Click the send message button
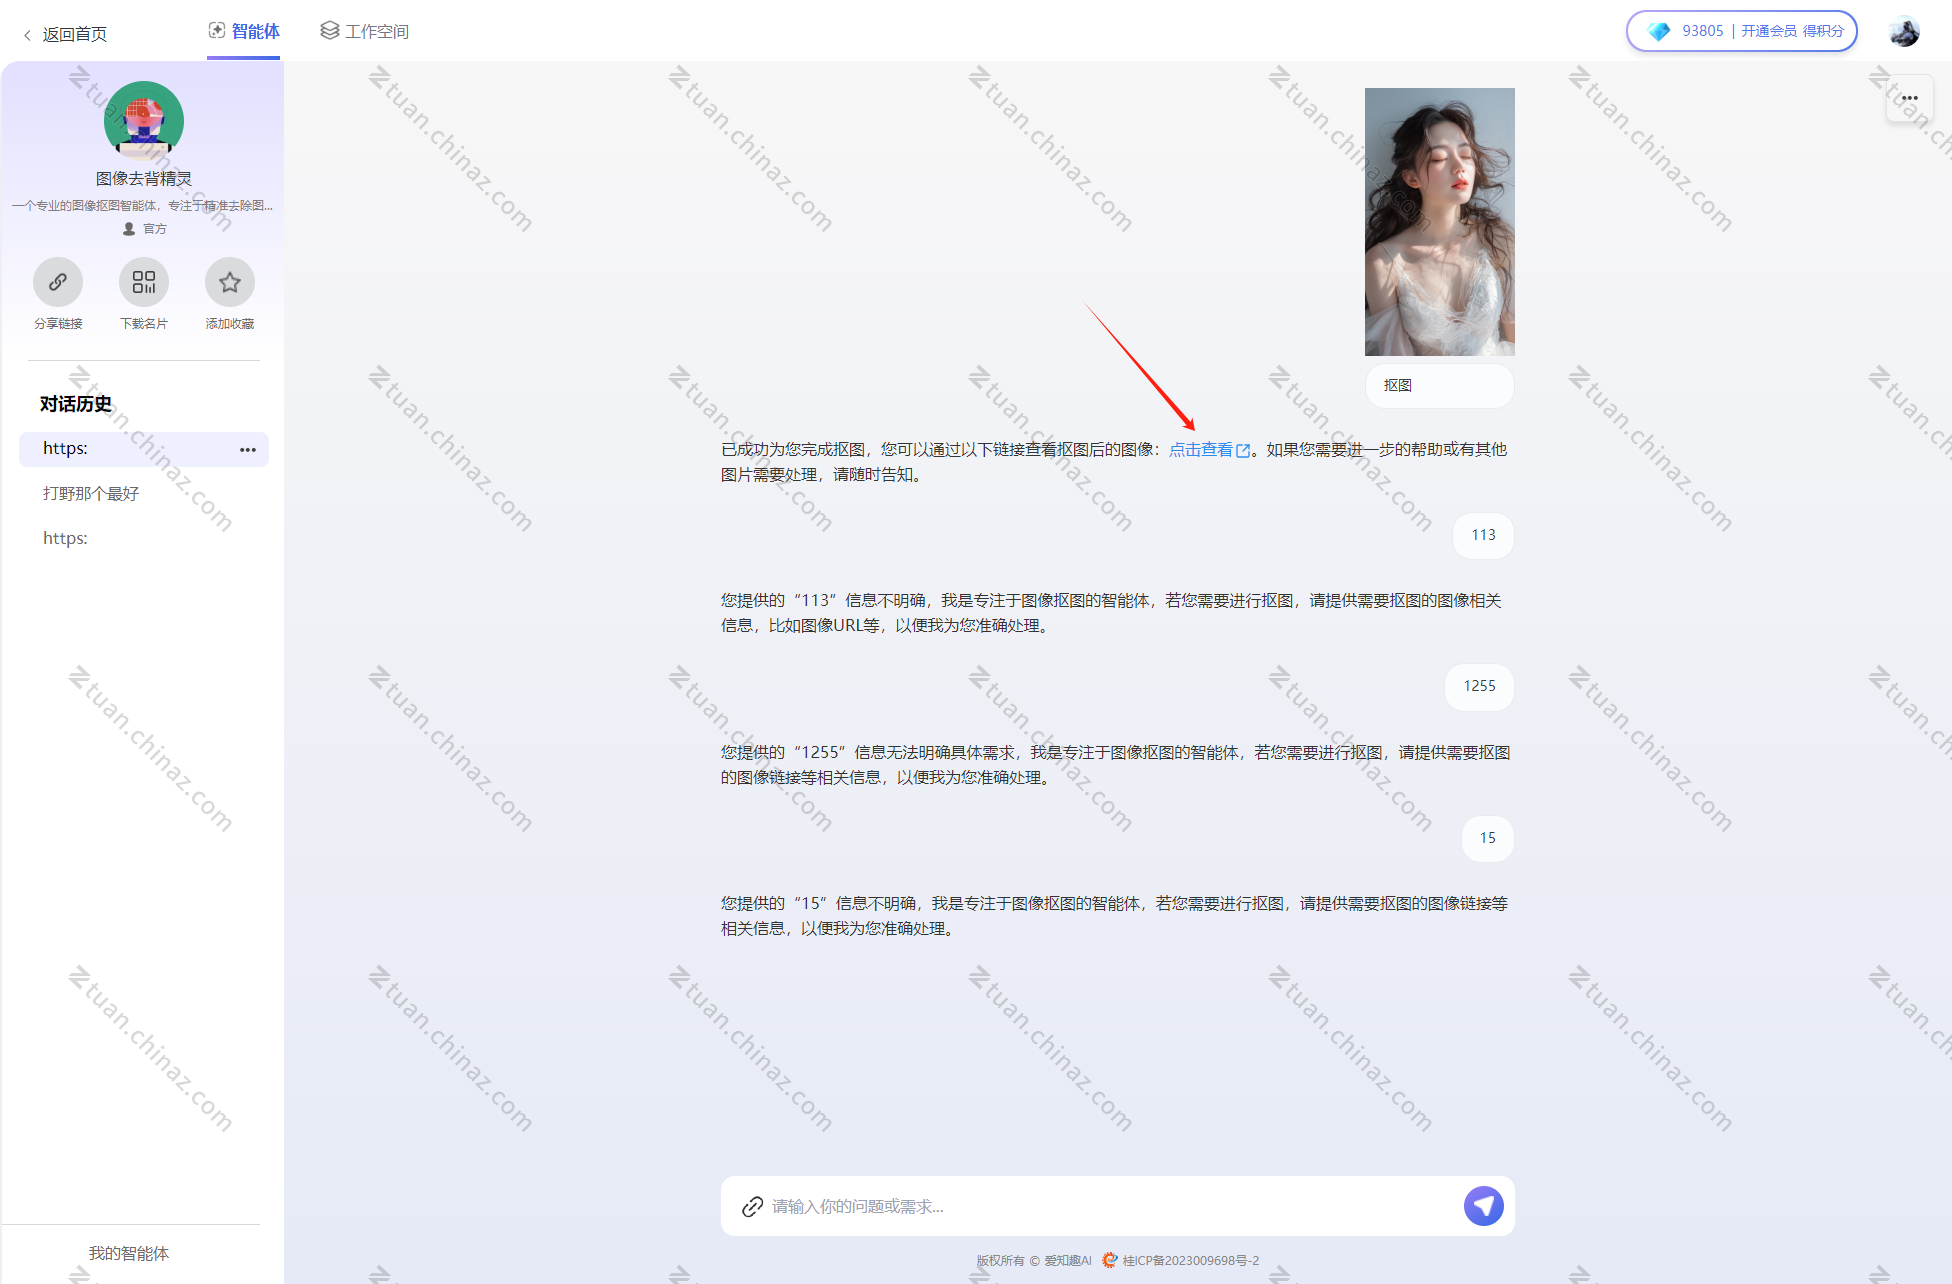Viewport: 1952px width, 1284px height. pos(1484,1206)
